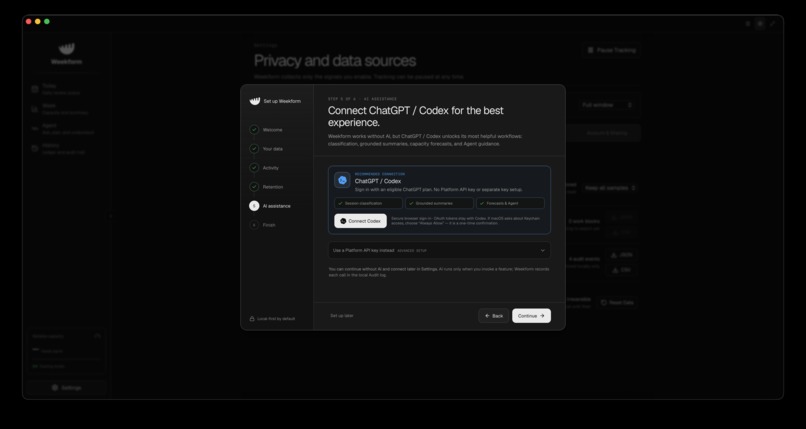Click the 'Local-first by default' text
The width and height of the screenshot is (806, 429).
[x=277, y=319]
